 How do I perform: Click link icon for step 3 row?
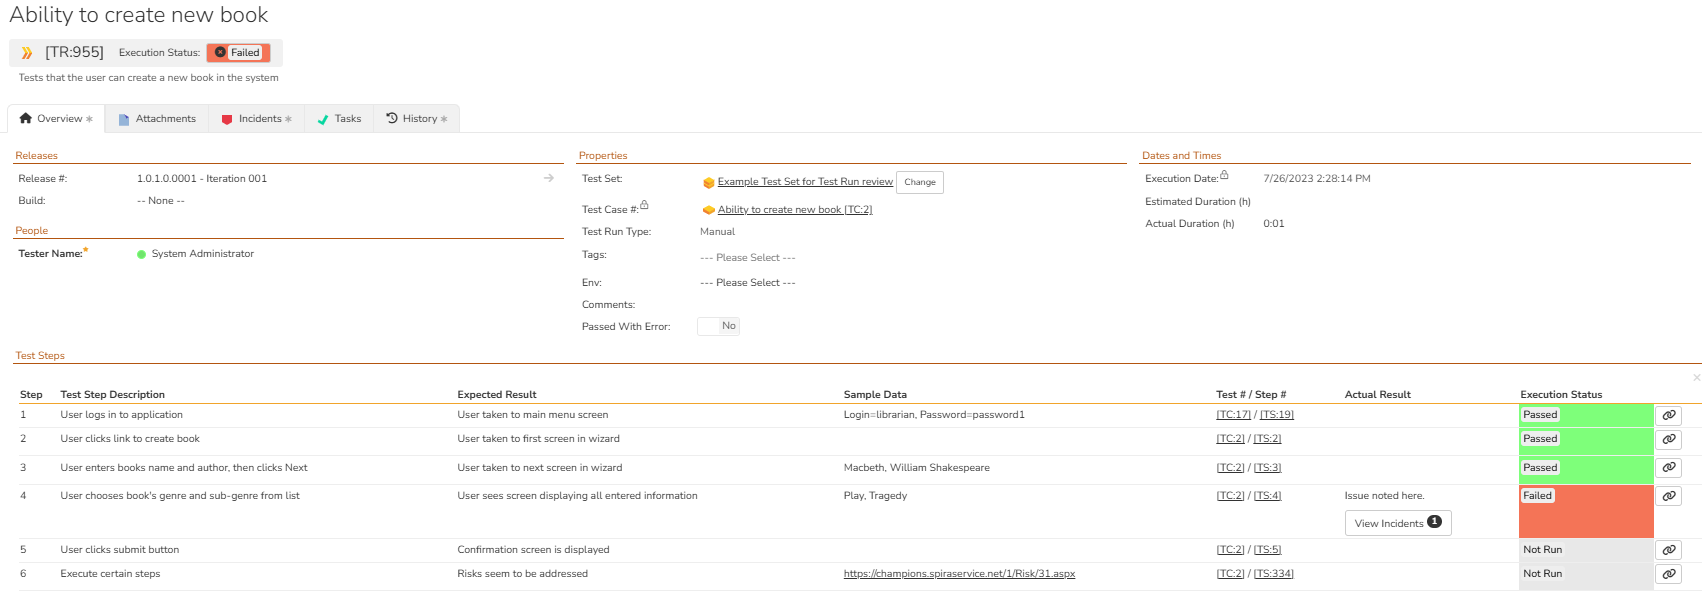coord(1668,468)
